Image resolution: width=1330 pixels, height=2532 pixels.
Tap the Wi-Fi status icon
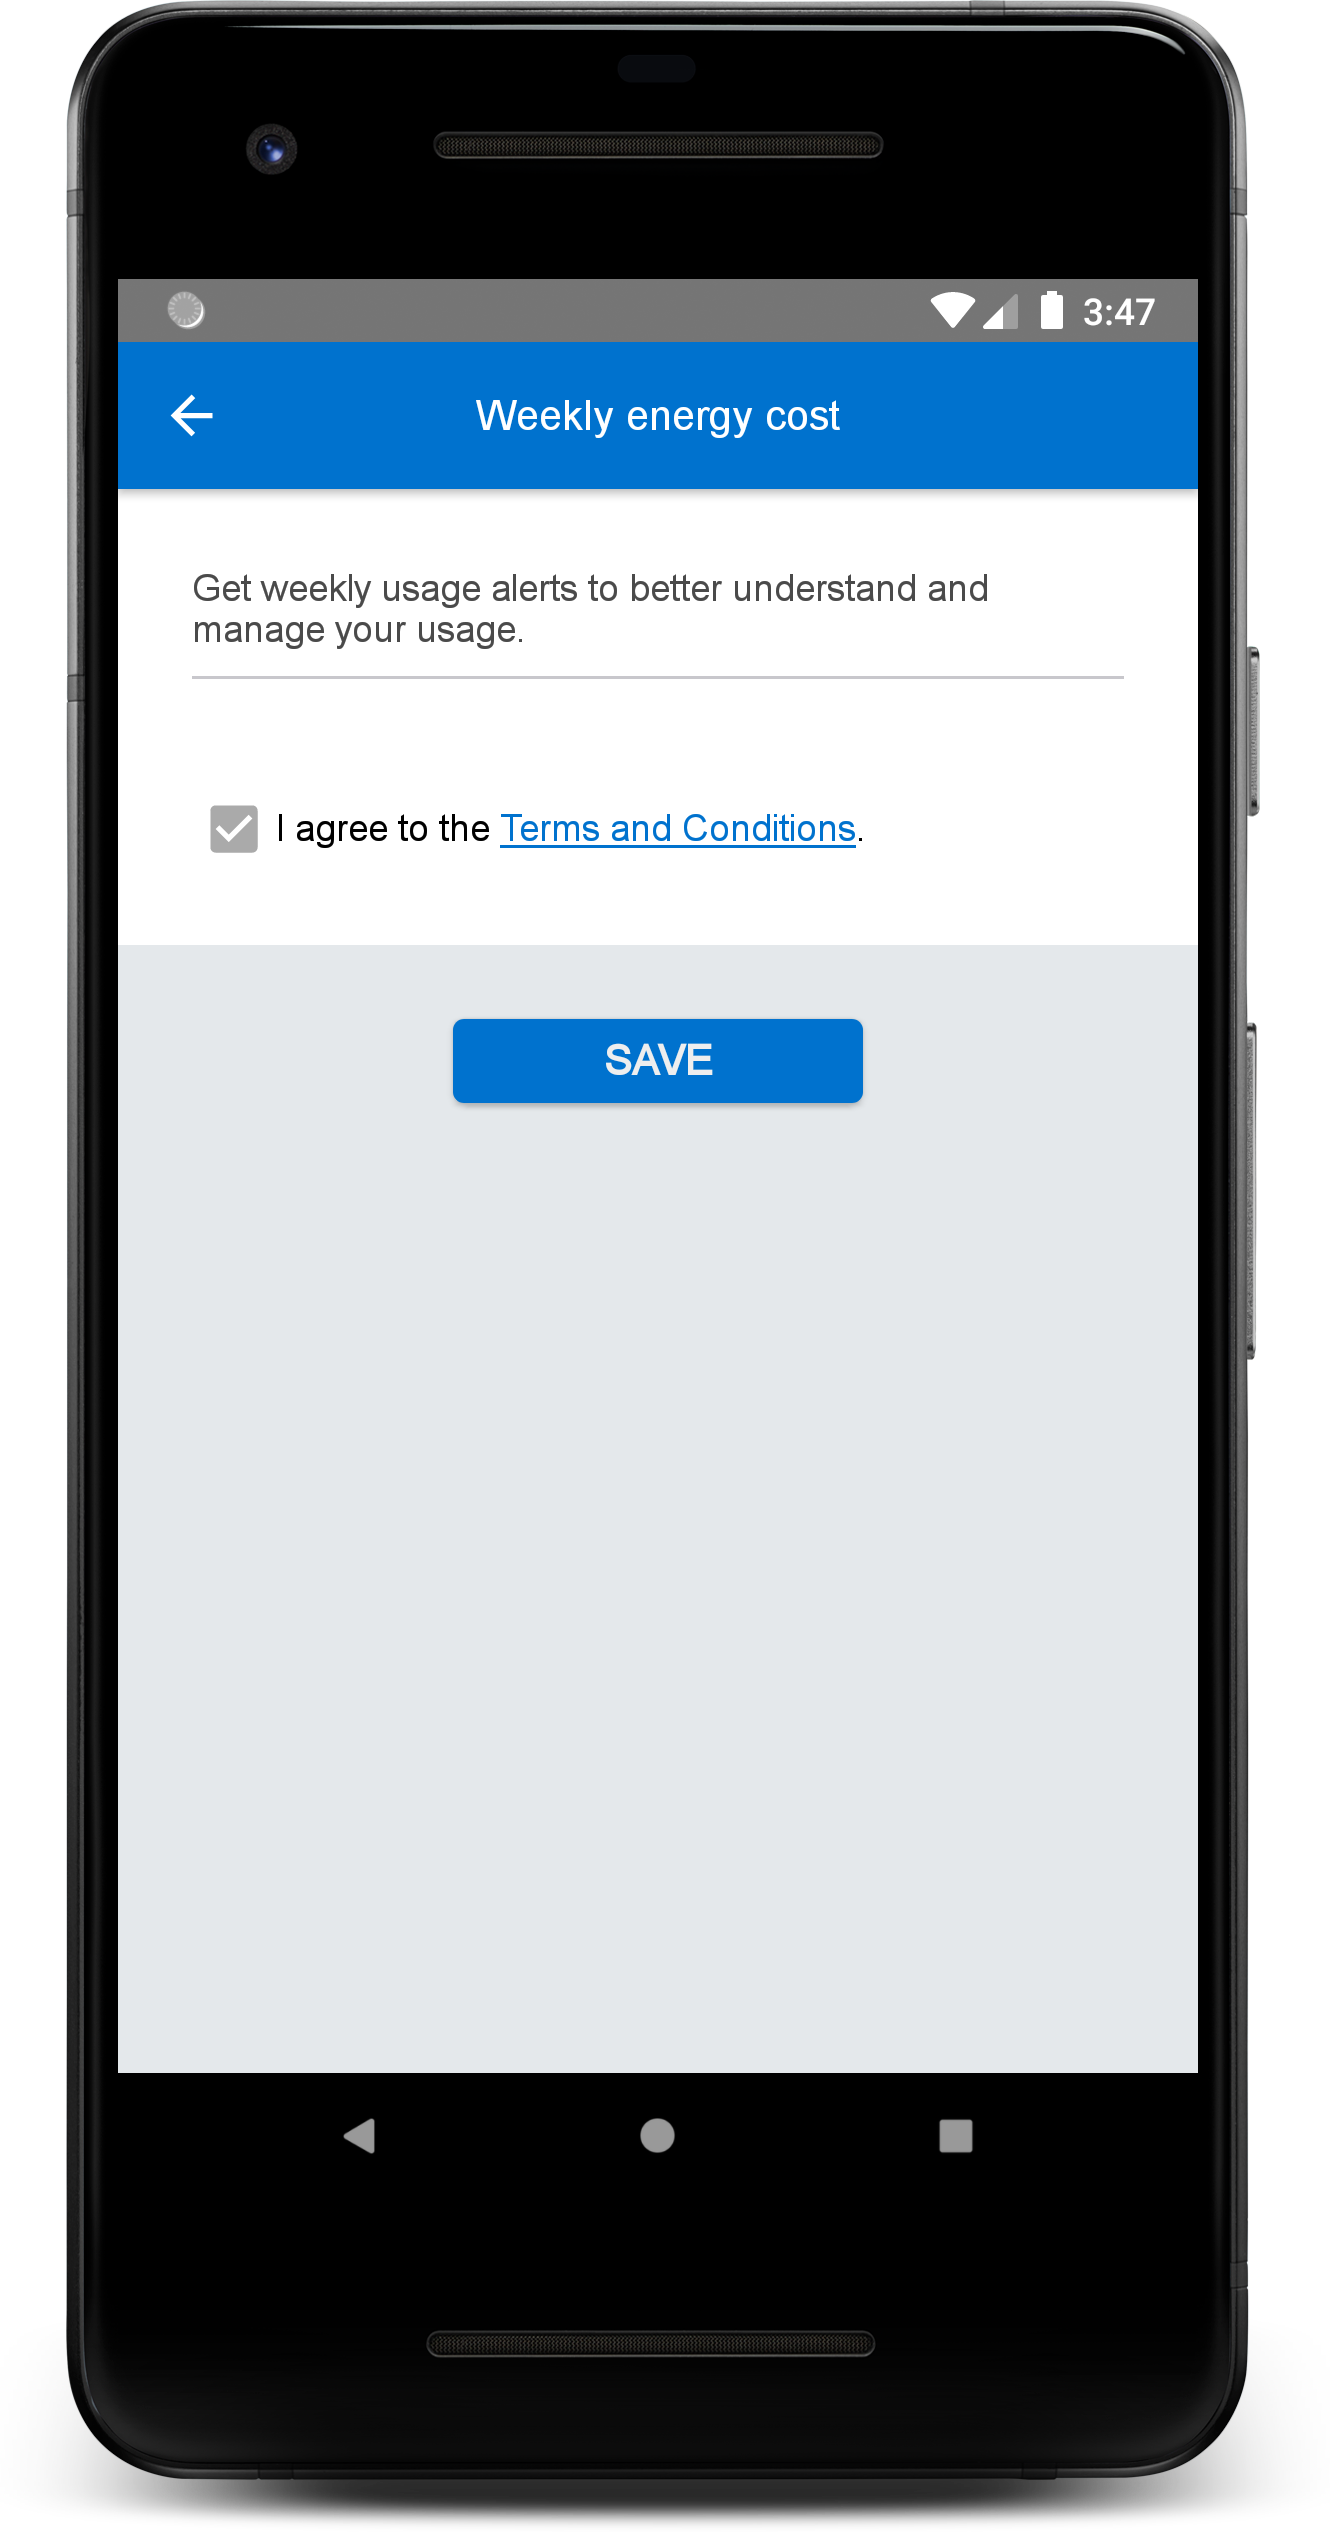952,311
